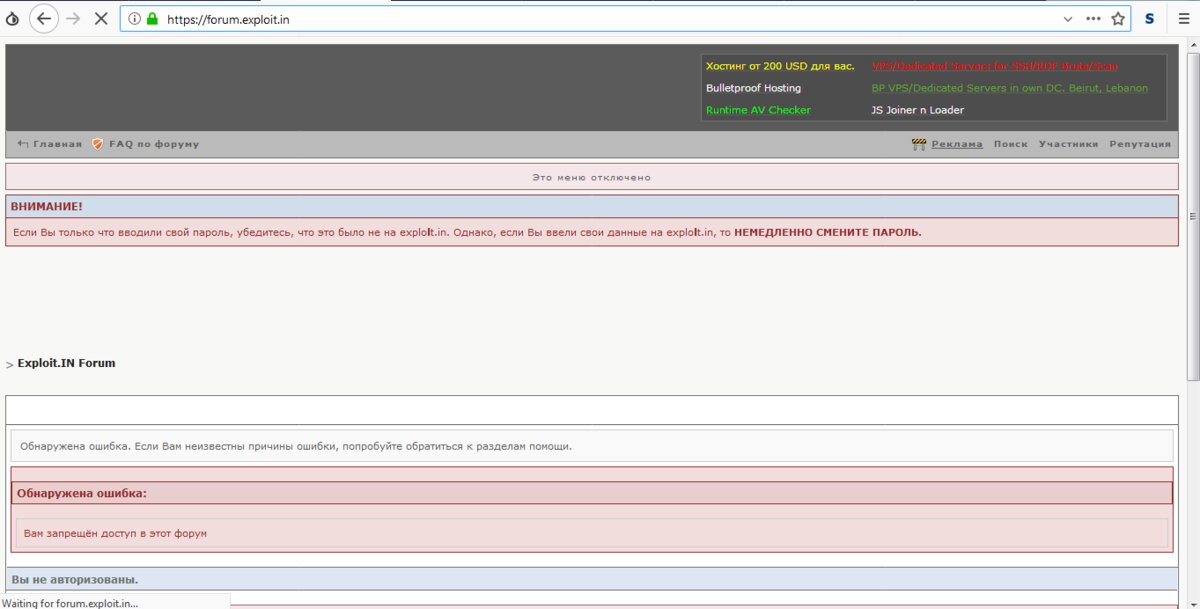The width and height of the screenshot is (1200, 609).
Task: Open the Главная navigation item
Action: [x=50, y=144]
